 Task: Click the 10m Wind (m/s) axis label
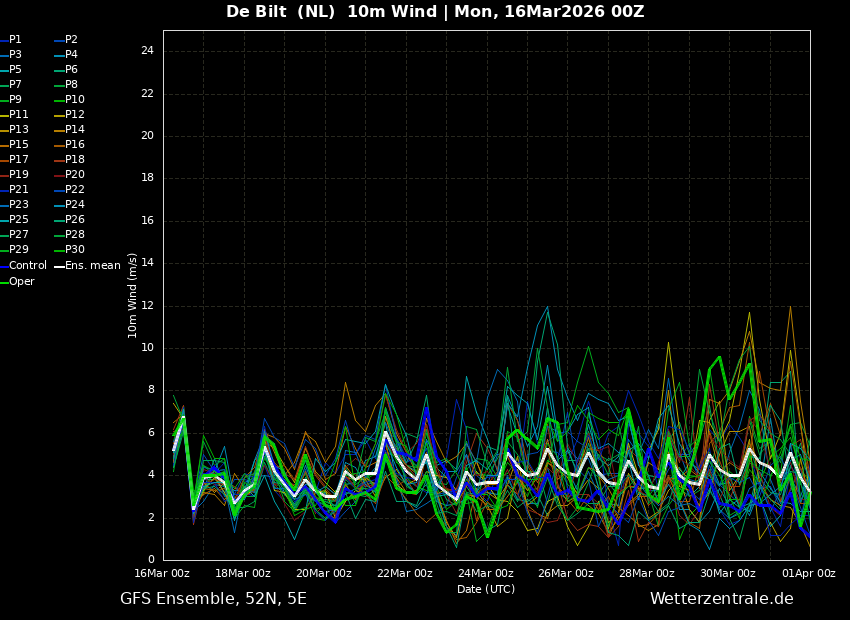pyautogui.click(x=133, y=295)
